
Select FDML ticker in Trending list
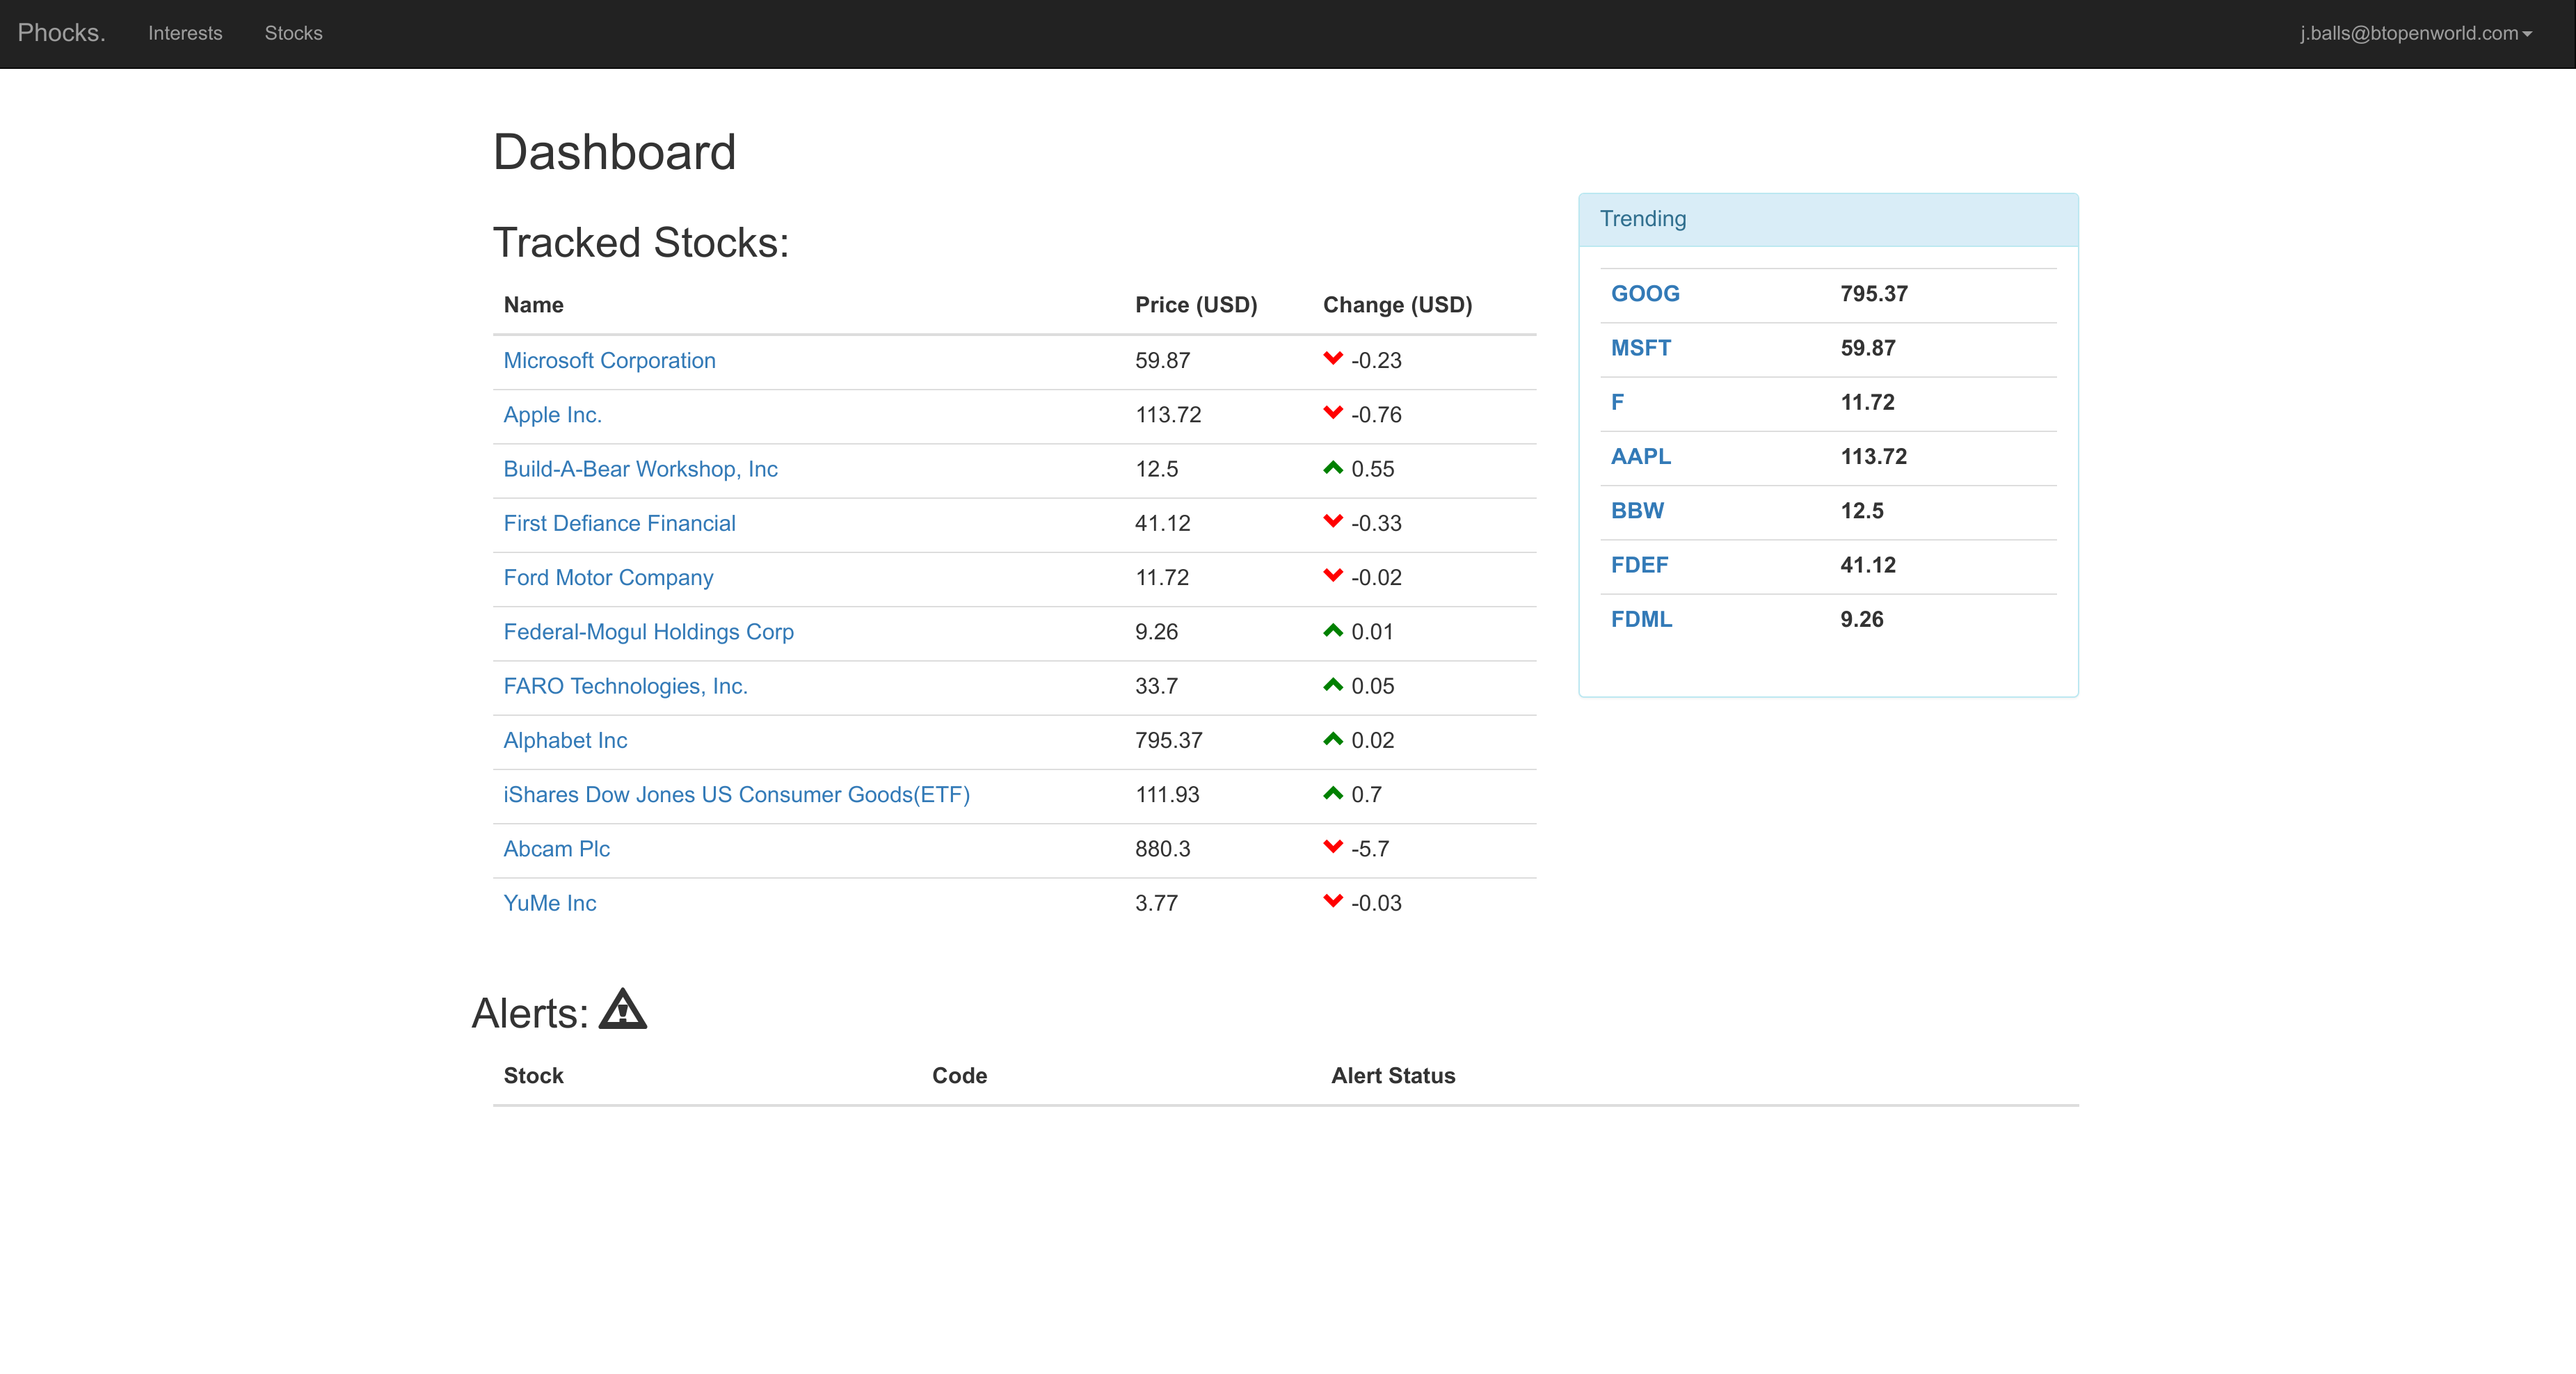coord(1640,619)
